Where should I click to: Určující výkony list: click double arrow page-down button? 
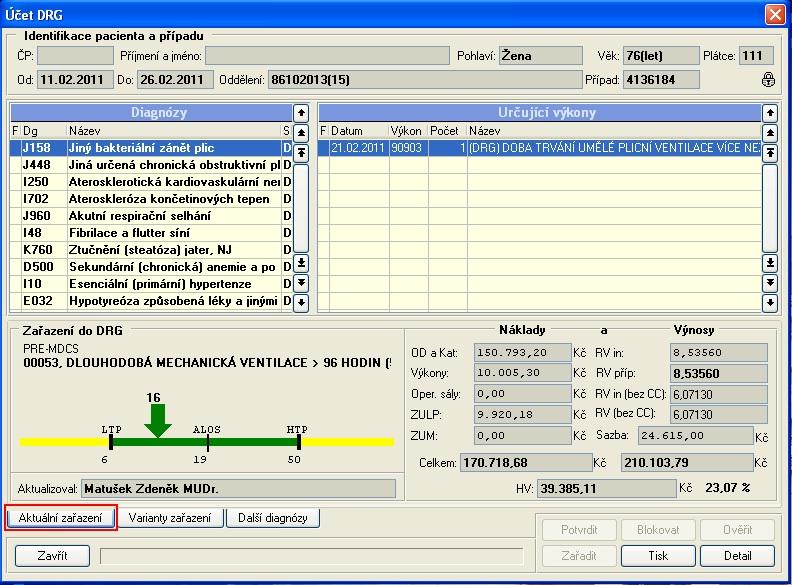(770, 282)
